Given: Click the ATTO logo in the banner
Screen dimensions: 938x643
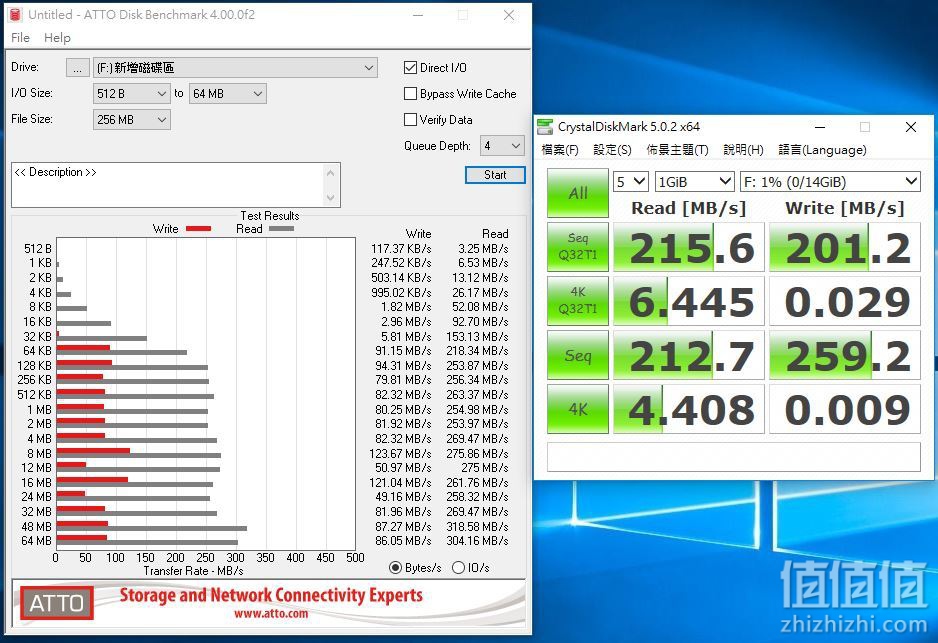Looking at the screenshot, I should (x=57, y=603).
